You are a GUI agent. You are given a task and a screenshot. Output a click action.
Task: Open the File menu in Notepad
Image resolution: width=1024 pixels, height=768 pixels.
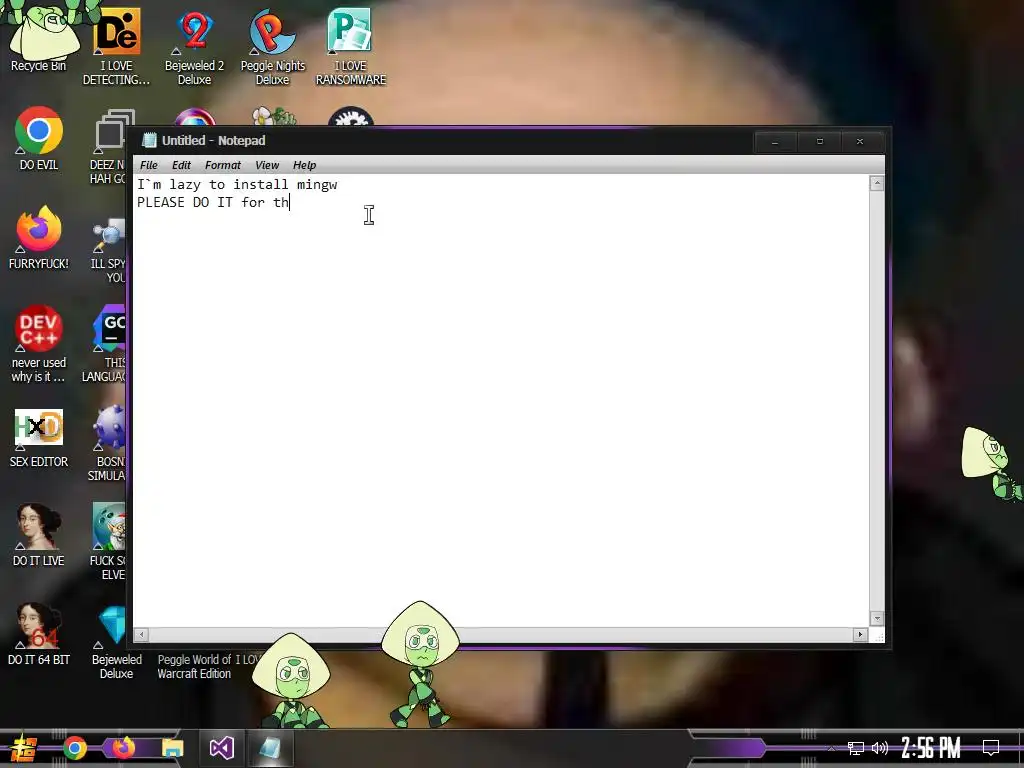pyautogui.click(x=149, y=165)
